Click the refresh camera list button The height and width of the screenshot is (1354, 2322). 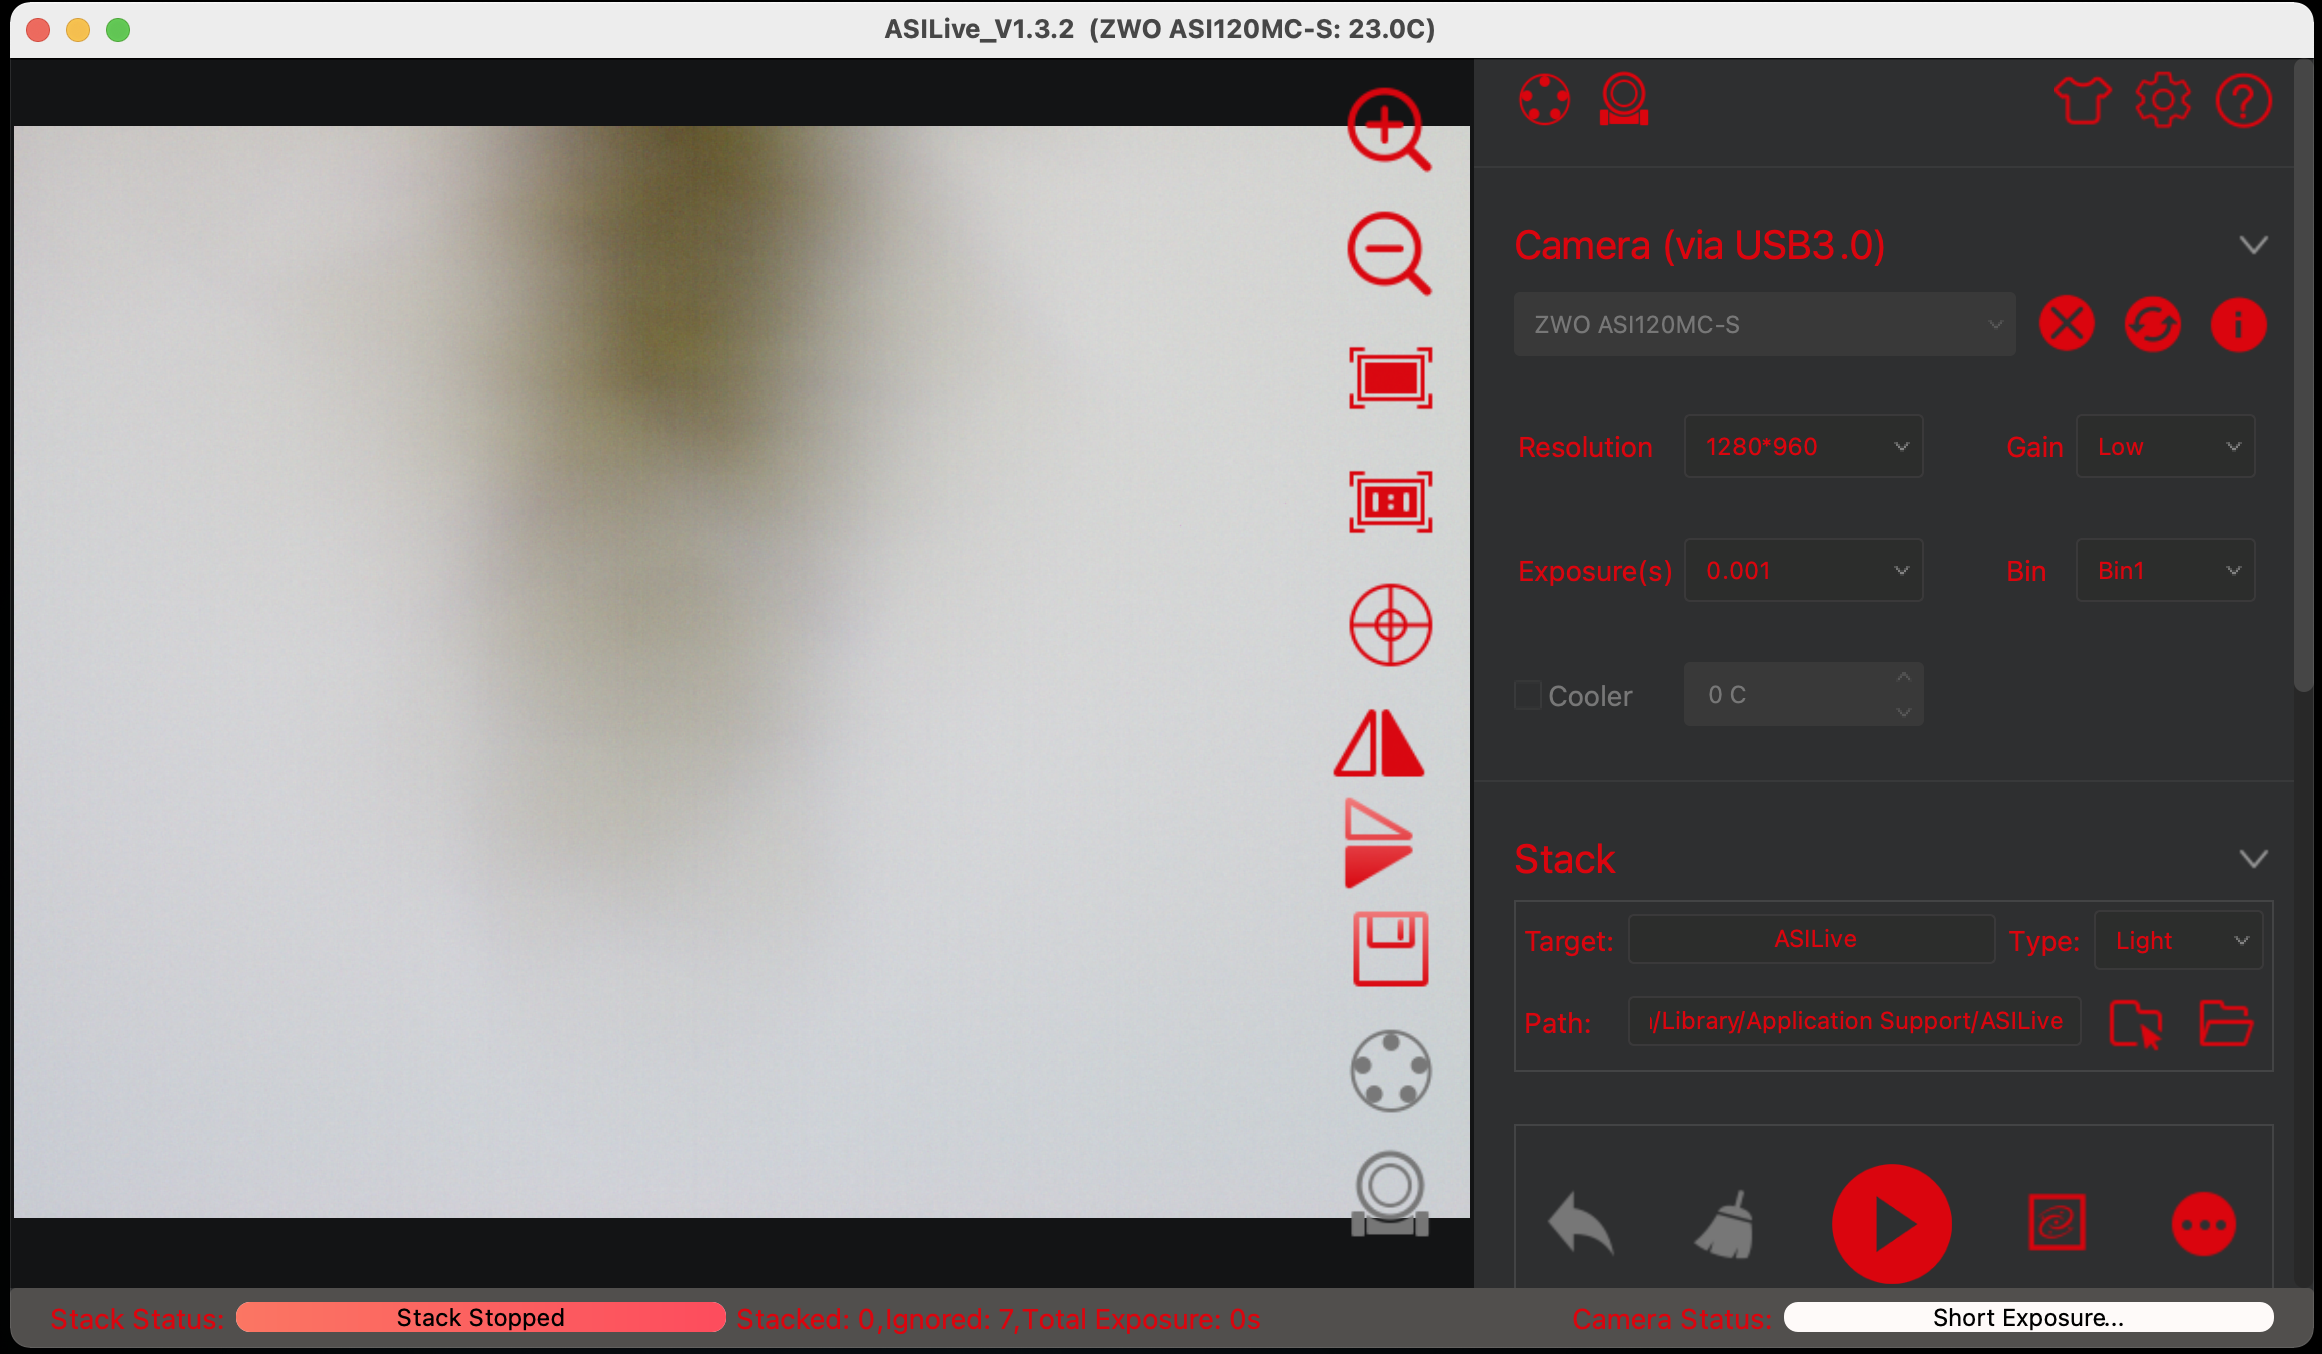[x=2152, y=324]
